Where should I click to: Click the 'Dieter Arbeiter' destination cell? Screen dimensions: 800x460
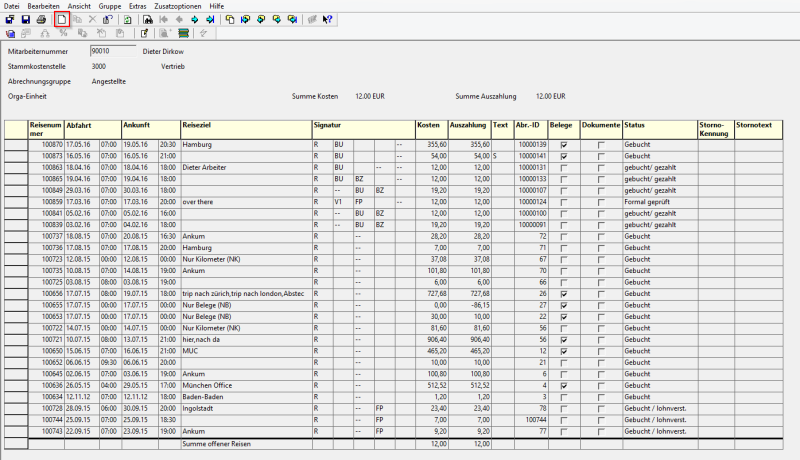click(x=246, y=168)
